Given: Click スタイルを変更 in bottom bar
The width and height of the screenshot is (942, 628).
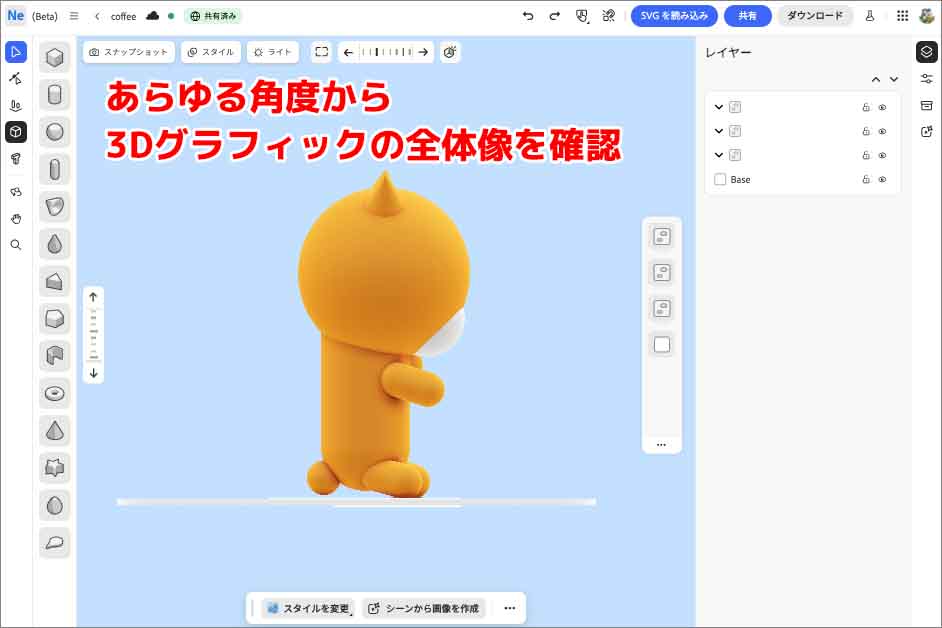Looking at the screenshot, I should coord(309,608).
